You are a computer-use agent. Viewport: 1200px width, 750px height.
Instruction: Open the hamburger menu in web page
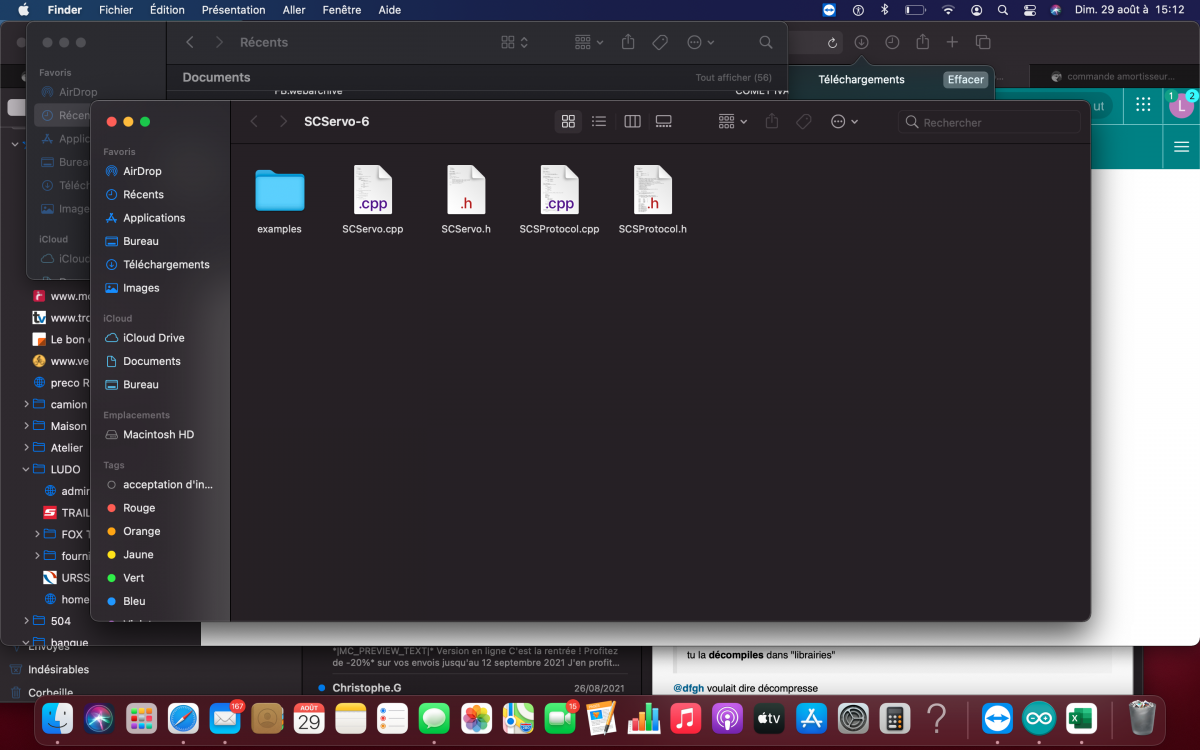click(1181, 147)
